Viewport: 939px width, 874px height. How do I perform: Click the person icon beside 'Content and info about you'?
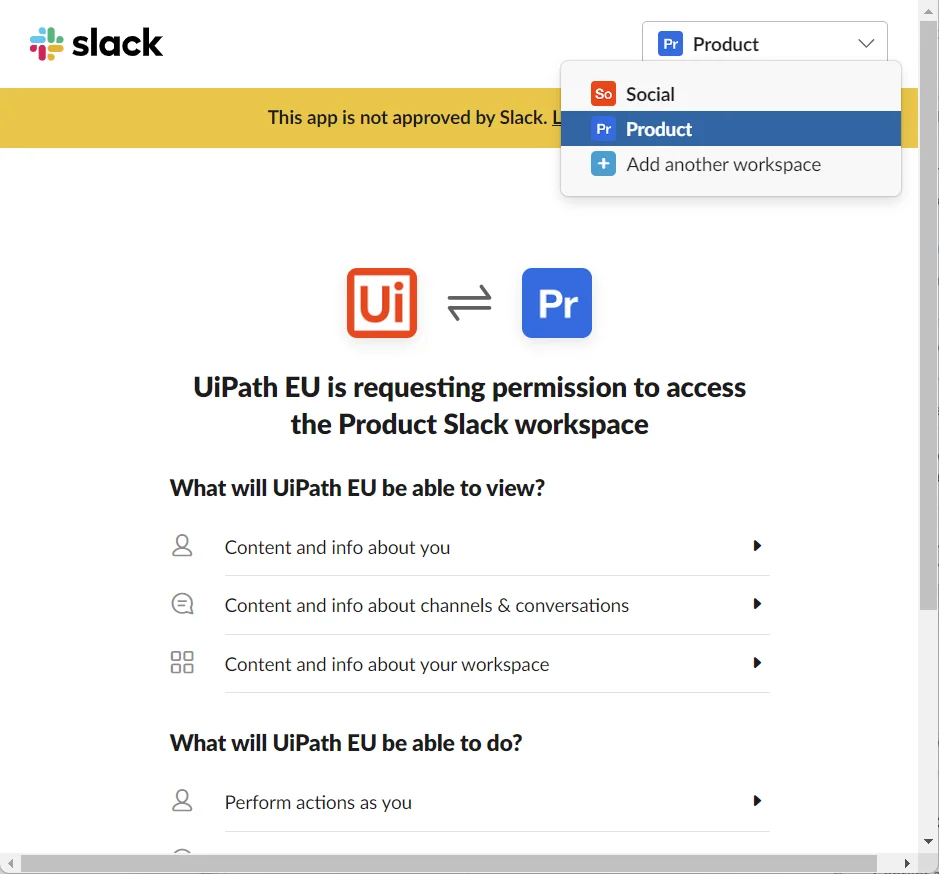coord(182,546)
